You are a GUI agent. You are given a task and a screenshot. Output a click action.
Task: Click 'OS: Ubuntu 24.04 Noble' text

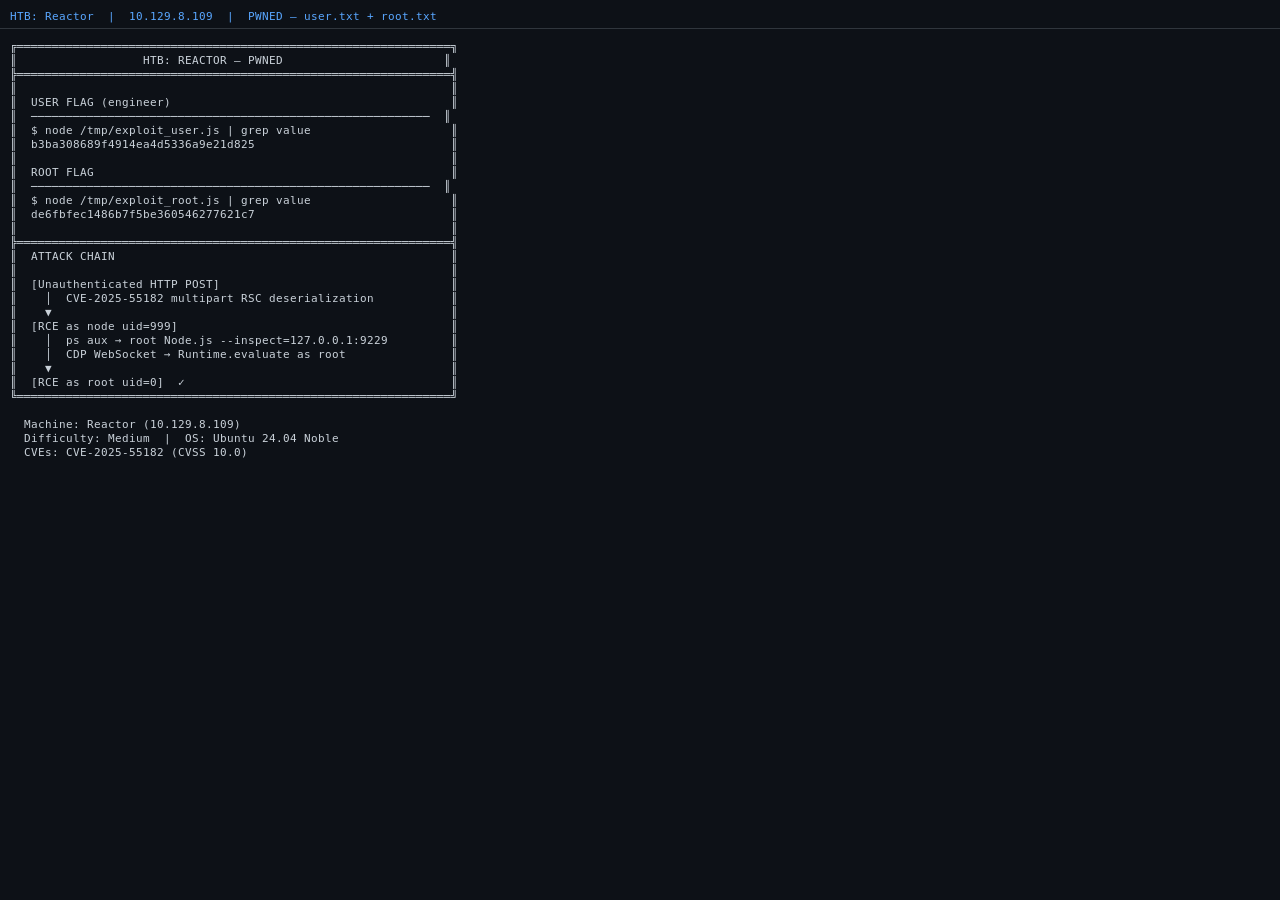pyautogui.click(x=262, y=438)
